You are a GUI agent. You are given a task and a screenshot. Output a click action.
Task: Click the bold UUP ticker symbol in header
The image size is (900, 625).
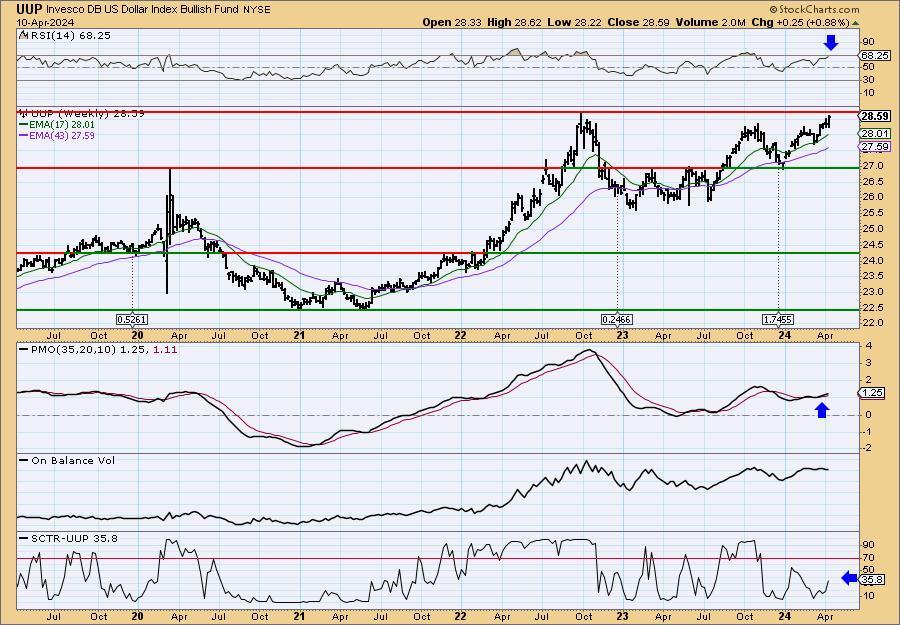[x=29, y=9]
